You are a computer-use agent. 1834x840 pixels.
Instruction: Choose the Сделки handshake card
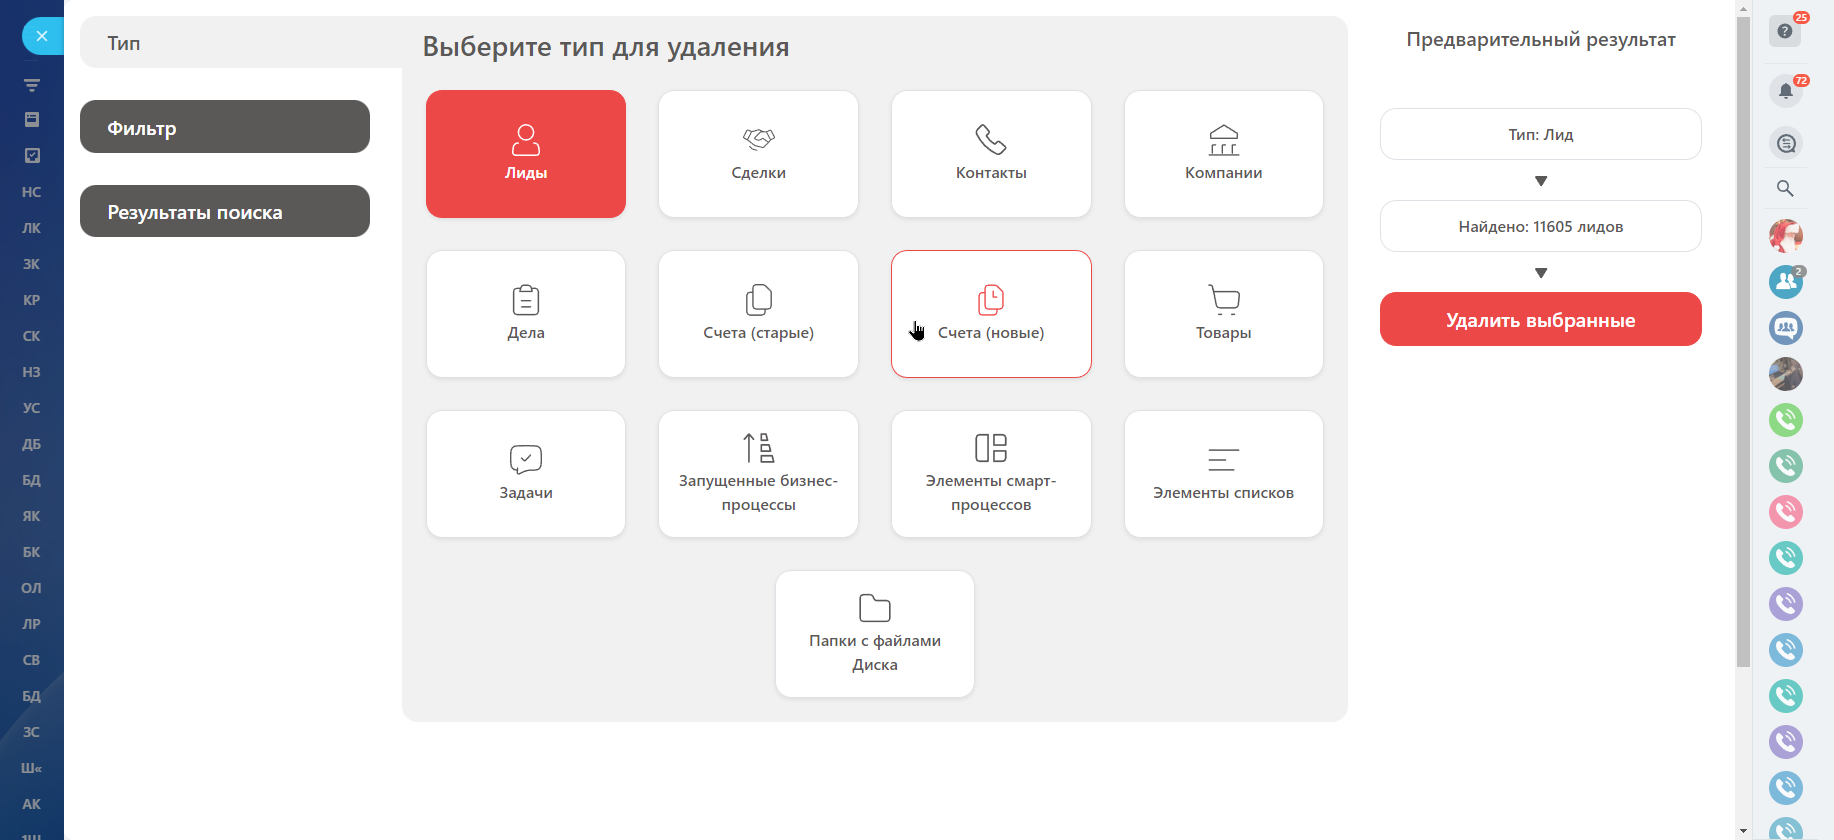[758, 154]
